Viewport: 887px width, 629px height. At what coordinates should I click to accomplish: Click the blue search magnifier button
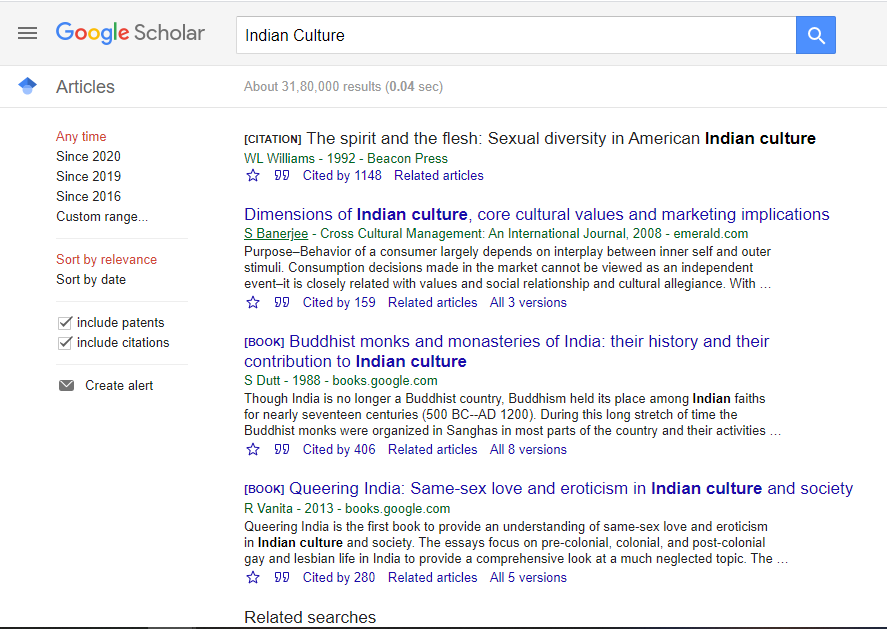[x=815, y=35]
